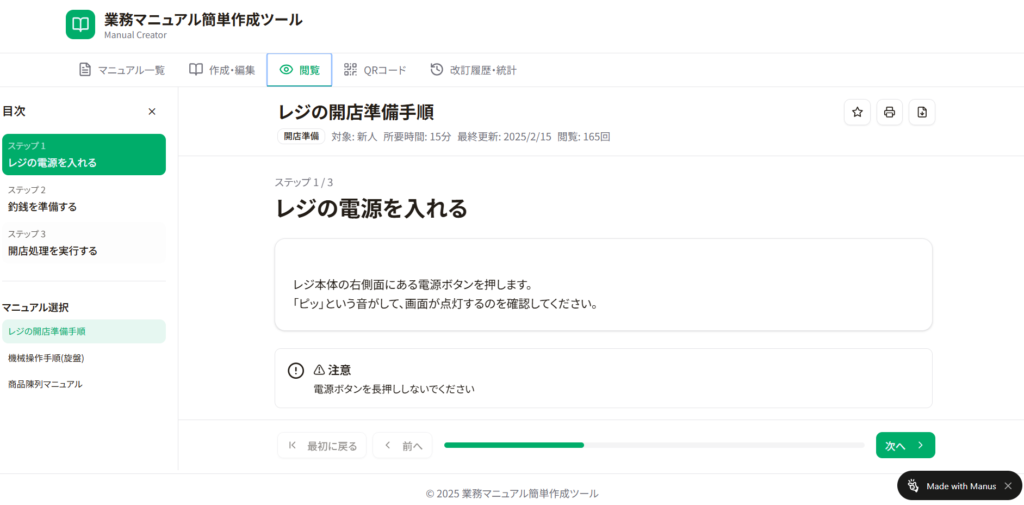This screenshot has height=505, width=1024.
Task: Dismiss the Made with Manus badge
Action: (1008, 486)
